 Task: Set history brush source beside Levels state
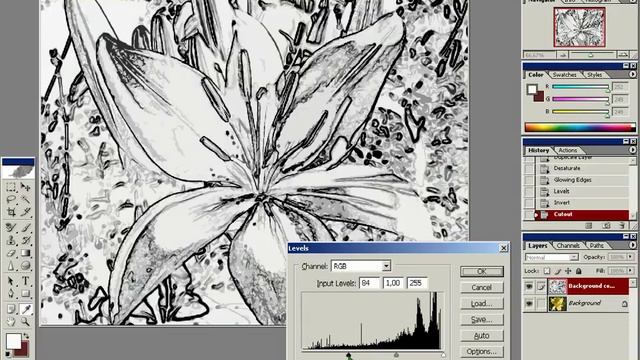click(529, 191)
